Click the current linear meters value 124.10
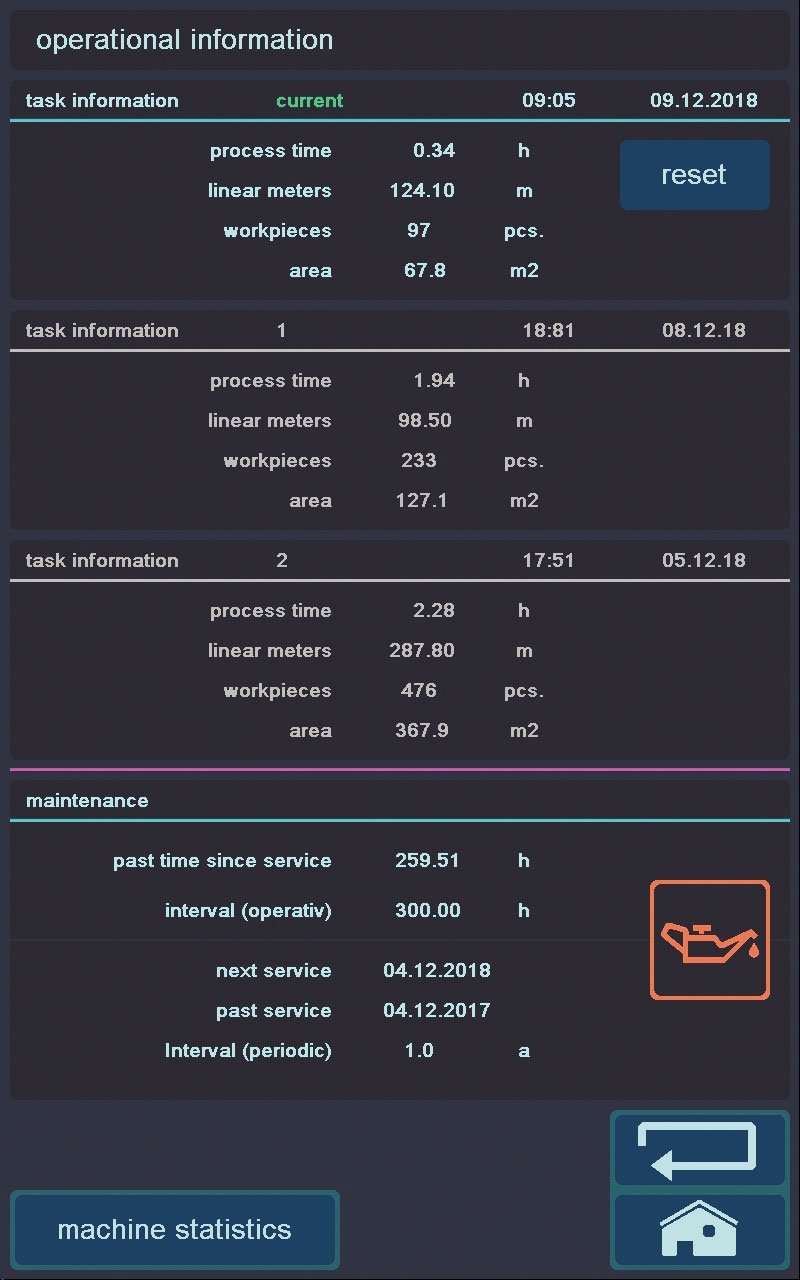The width and height of the screenshot is (800, 1280). pos(422,191)
